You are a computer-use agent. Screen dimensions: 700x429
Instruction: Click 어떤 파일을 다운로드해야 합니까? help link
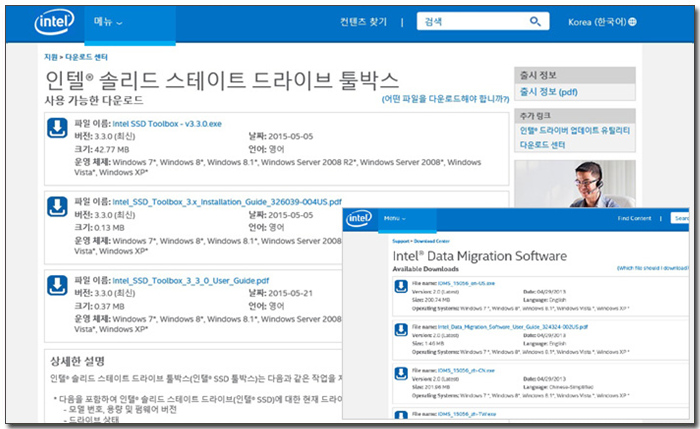click(x=445, y=99)
